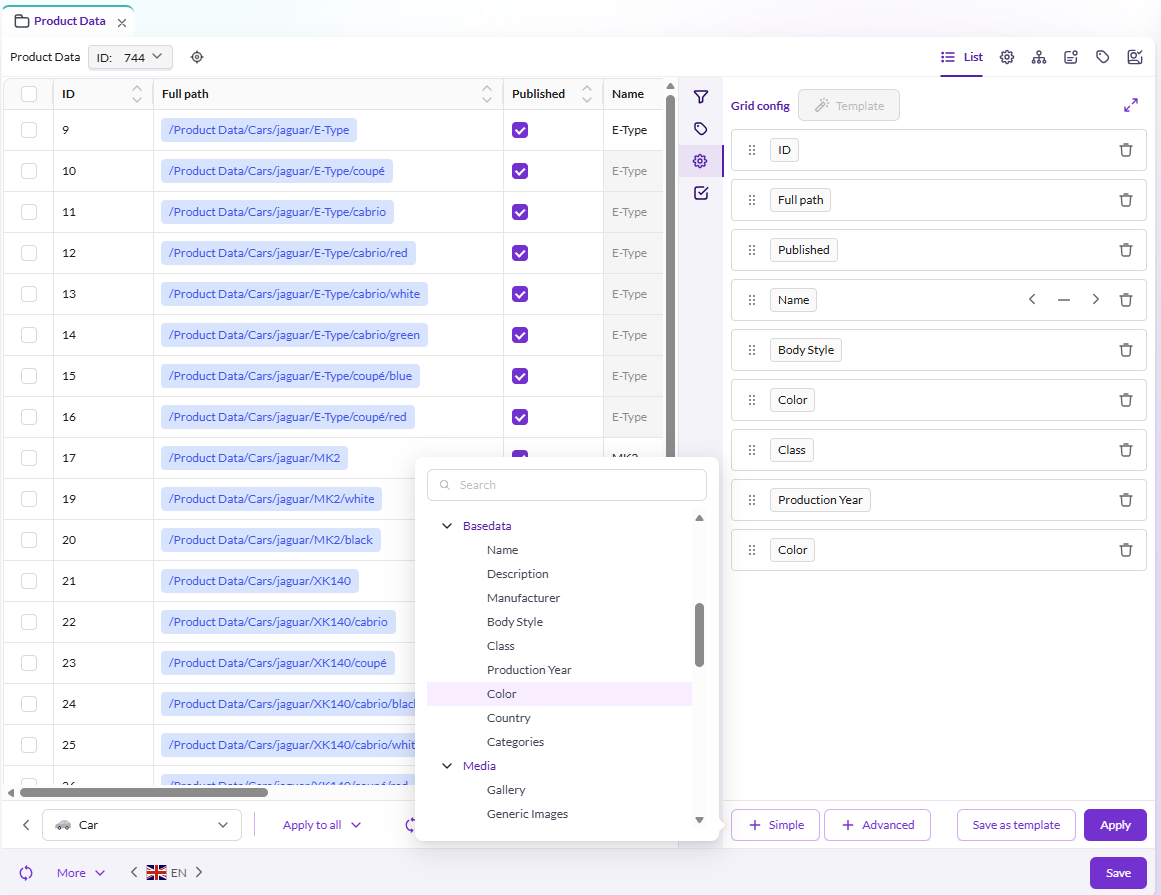Add an Advanced column
This screenshot has height=895, width=1161.
point(877,825)
